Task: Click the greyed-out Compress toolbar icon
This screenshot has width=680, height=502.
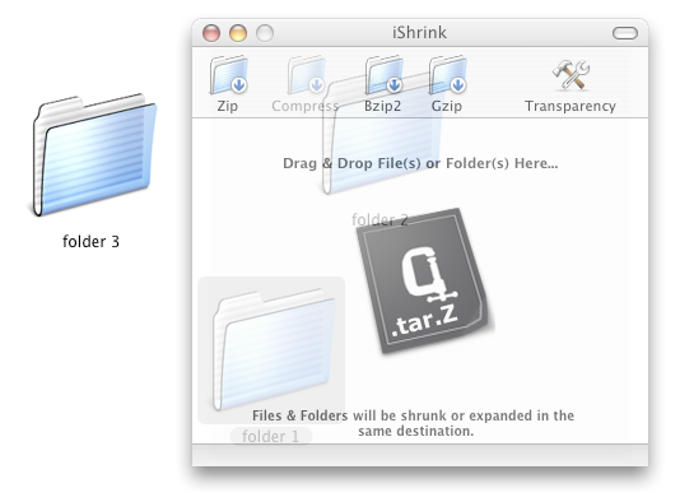Action: point(306,75)
